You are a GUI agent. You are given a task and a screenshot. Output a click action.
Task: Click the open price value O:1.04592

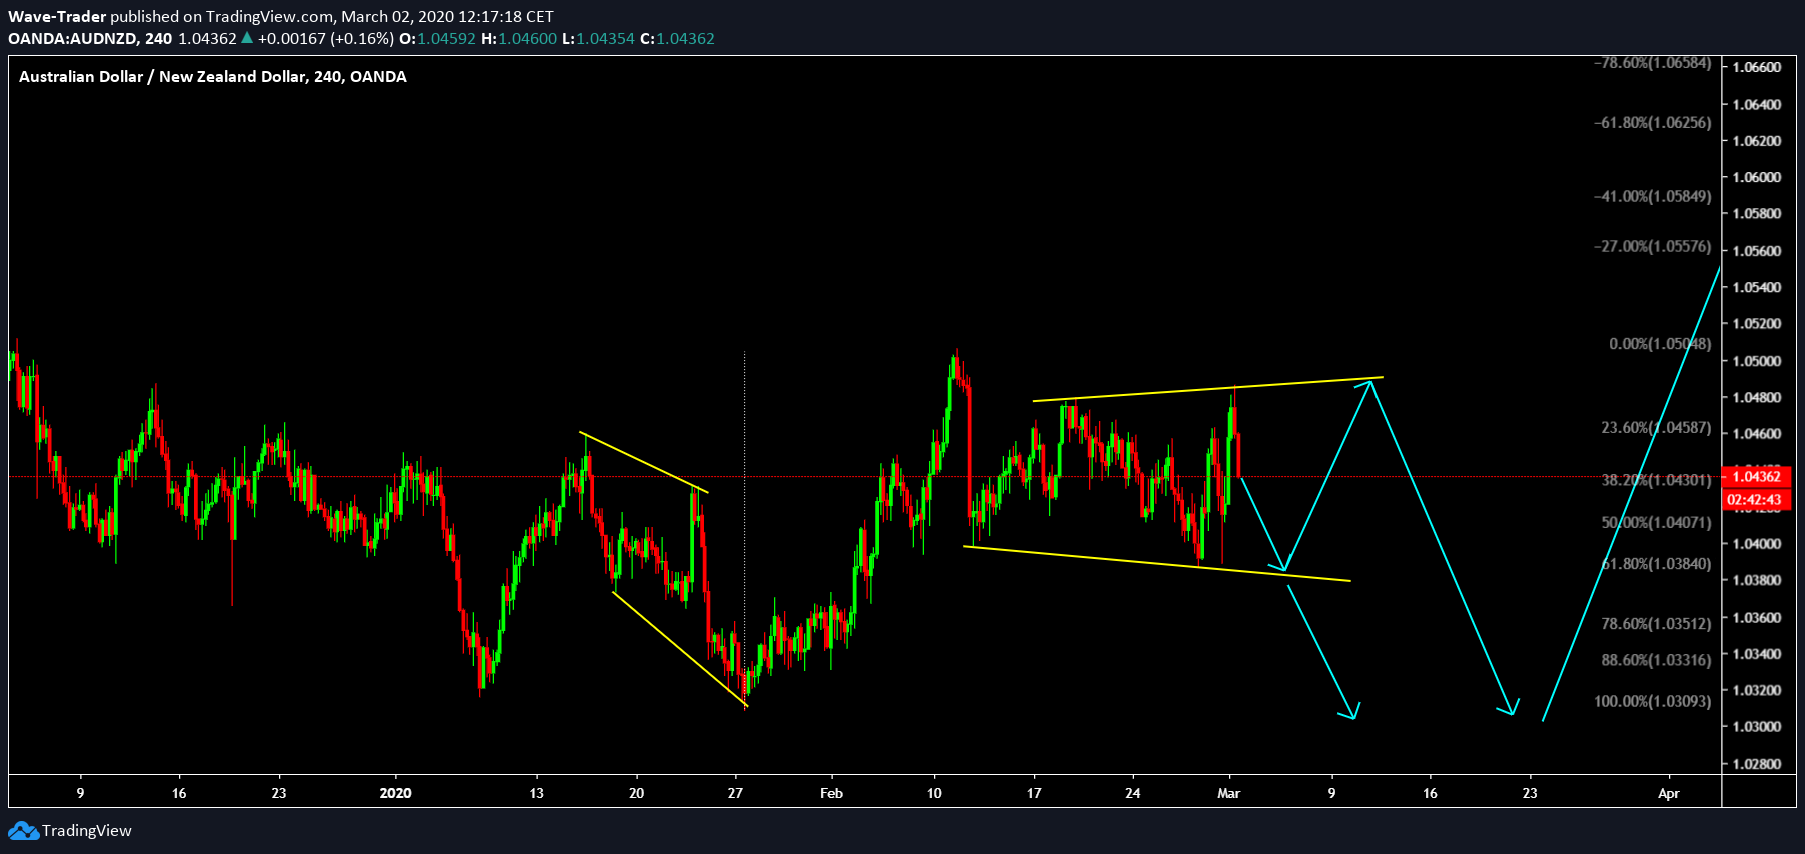coord(437,39)
